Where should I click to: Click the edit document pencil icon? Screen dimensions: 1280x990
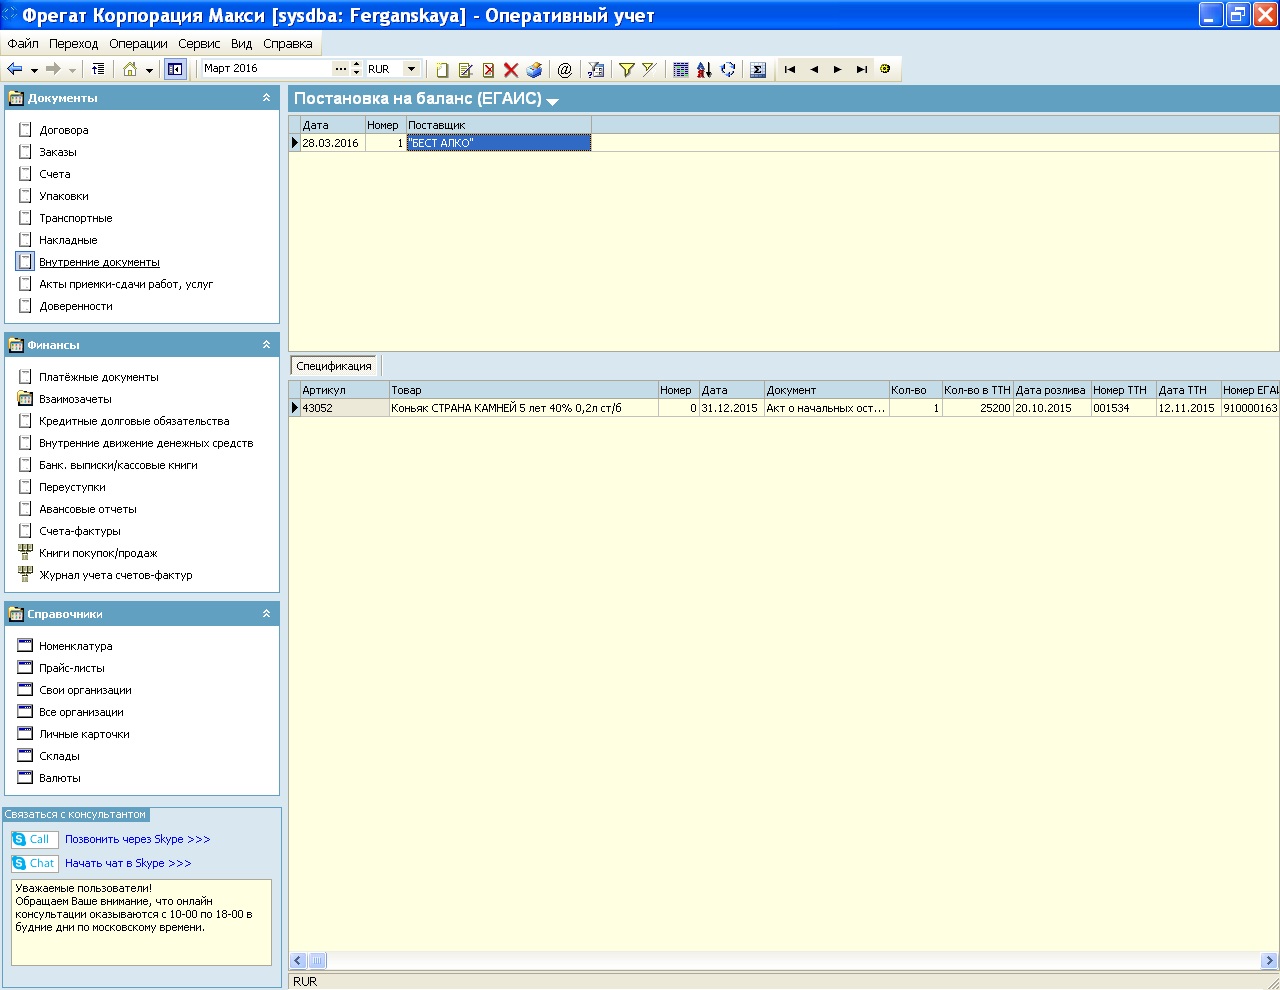[465, 69]
